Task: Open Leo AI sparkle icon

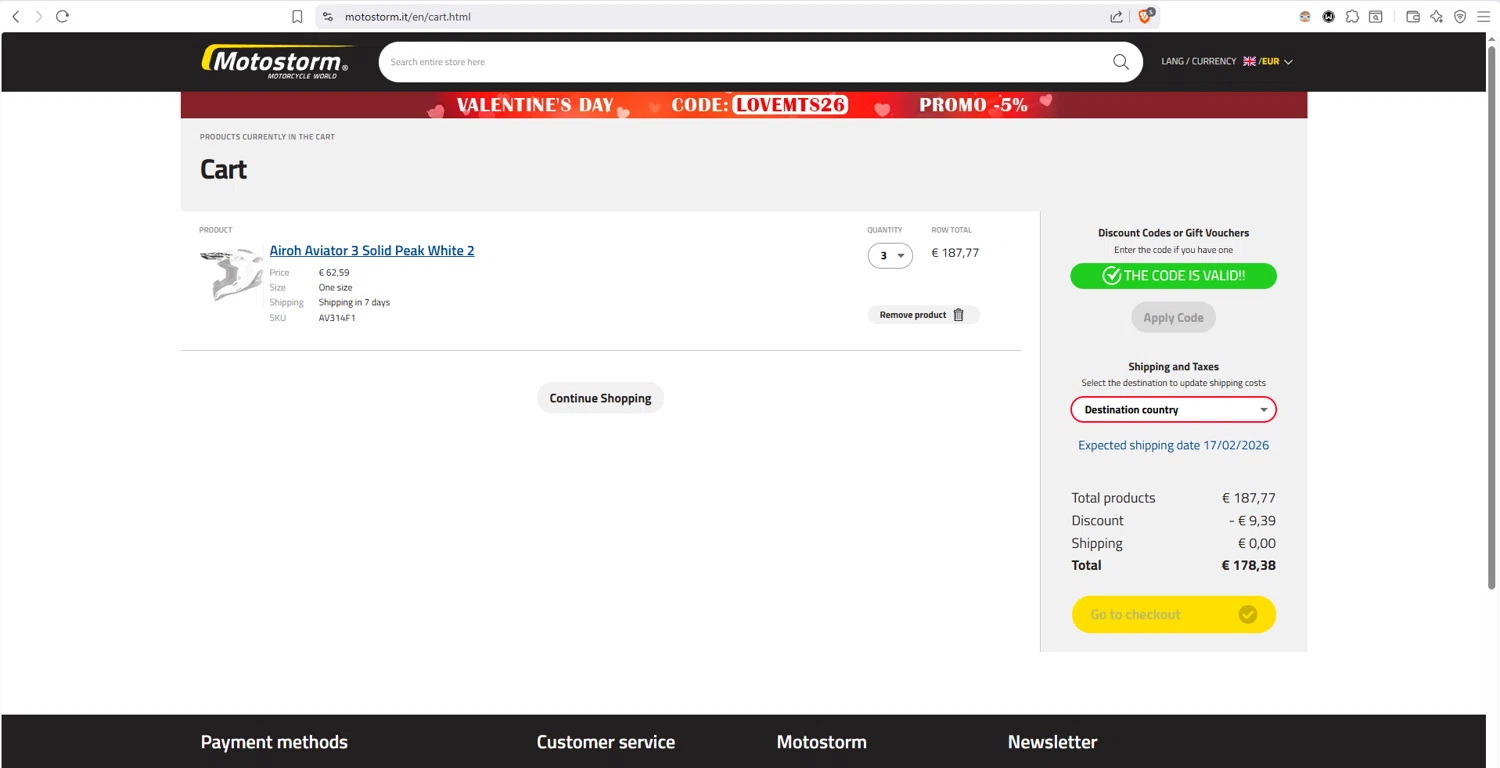Action: coord(1437,16)
